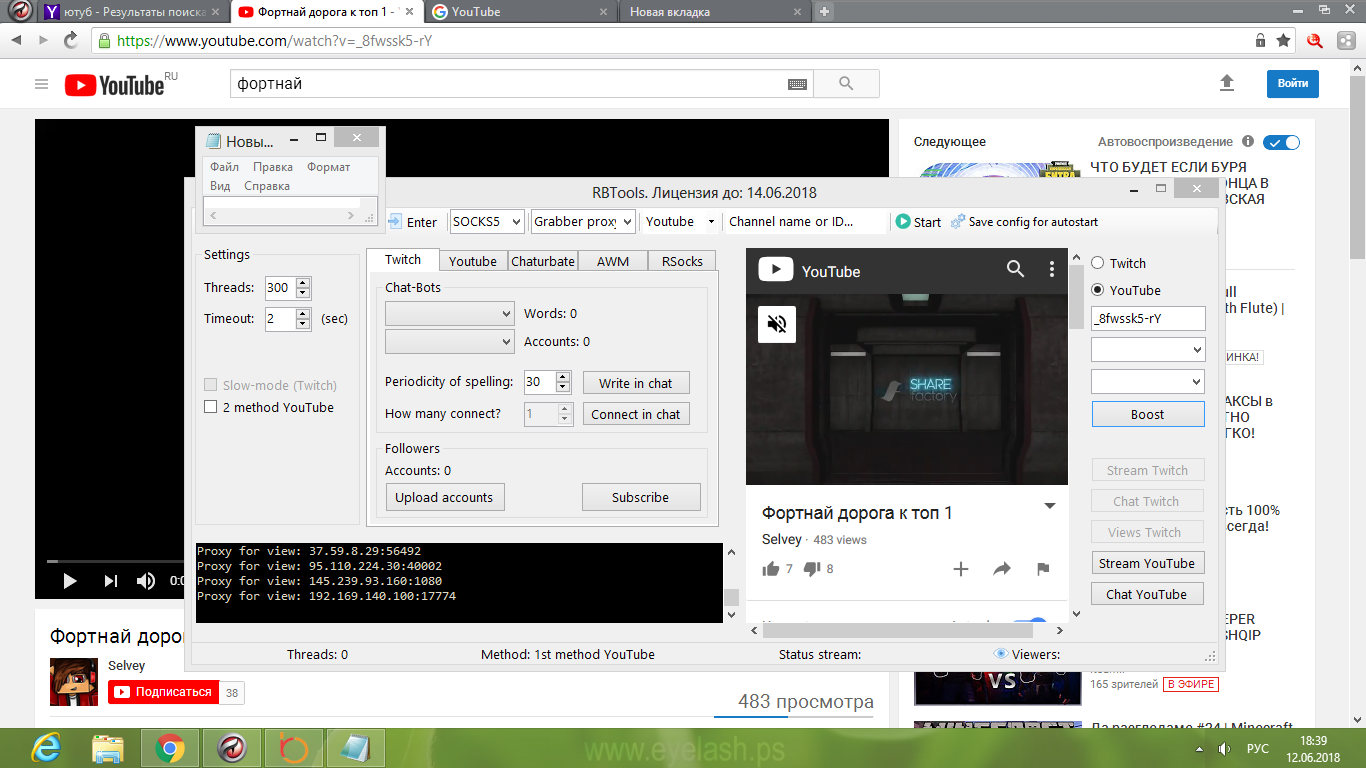The height and width of the screenshot is (768, 1366).
Task: Open the Правка menu in Notepad
Action: pyautogui.click(x=272, y=167)
